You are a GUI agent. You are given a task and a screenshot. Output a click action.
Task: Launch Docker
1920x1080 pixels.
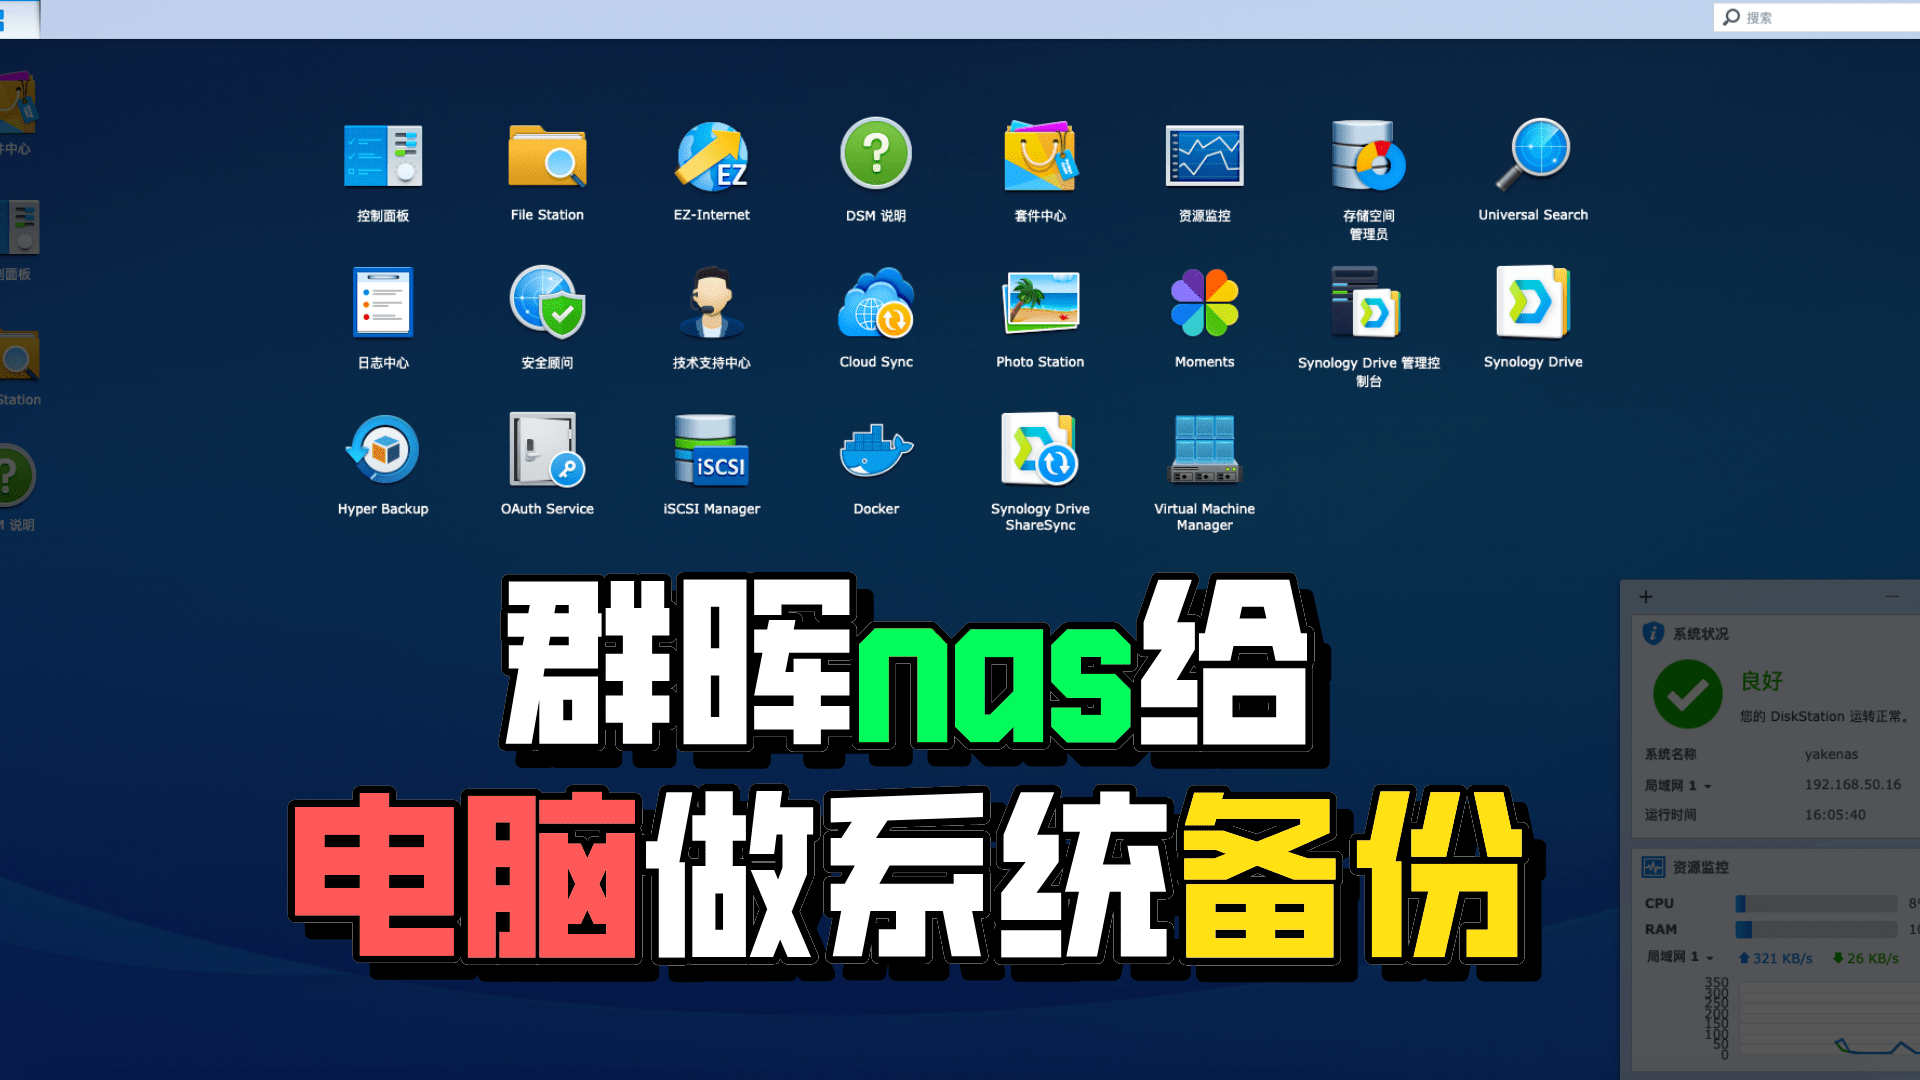(874, 450)
